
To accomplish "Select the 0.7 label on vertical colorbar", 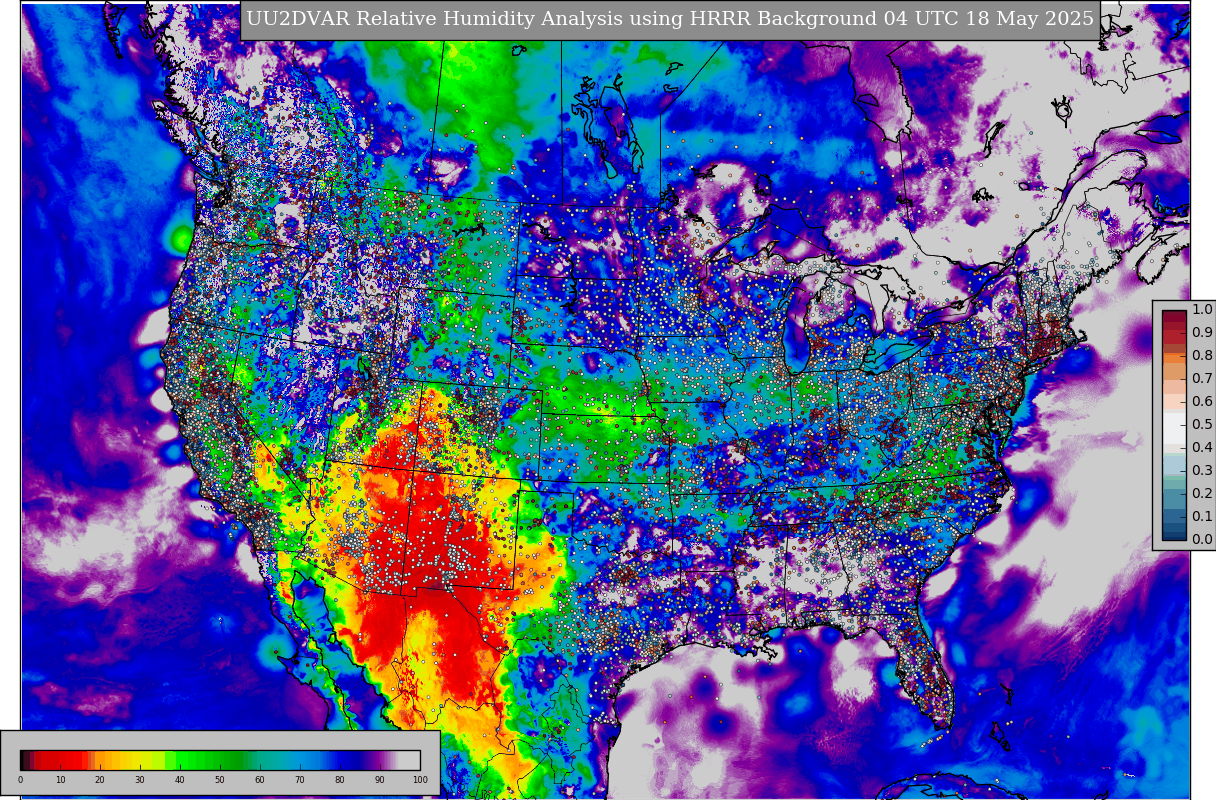I will 1202,379.
